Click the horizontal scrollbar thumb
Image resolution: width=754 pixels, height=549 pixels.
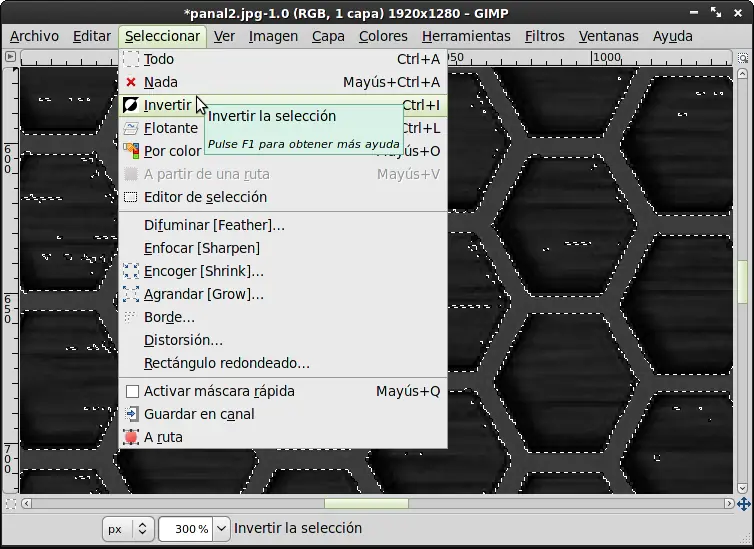click(366, 504)
